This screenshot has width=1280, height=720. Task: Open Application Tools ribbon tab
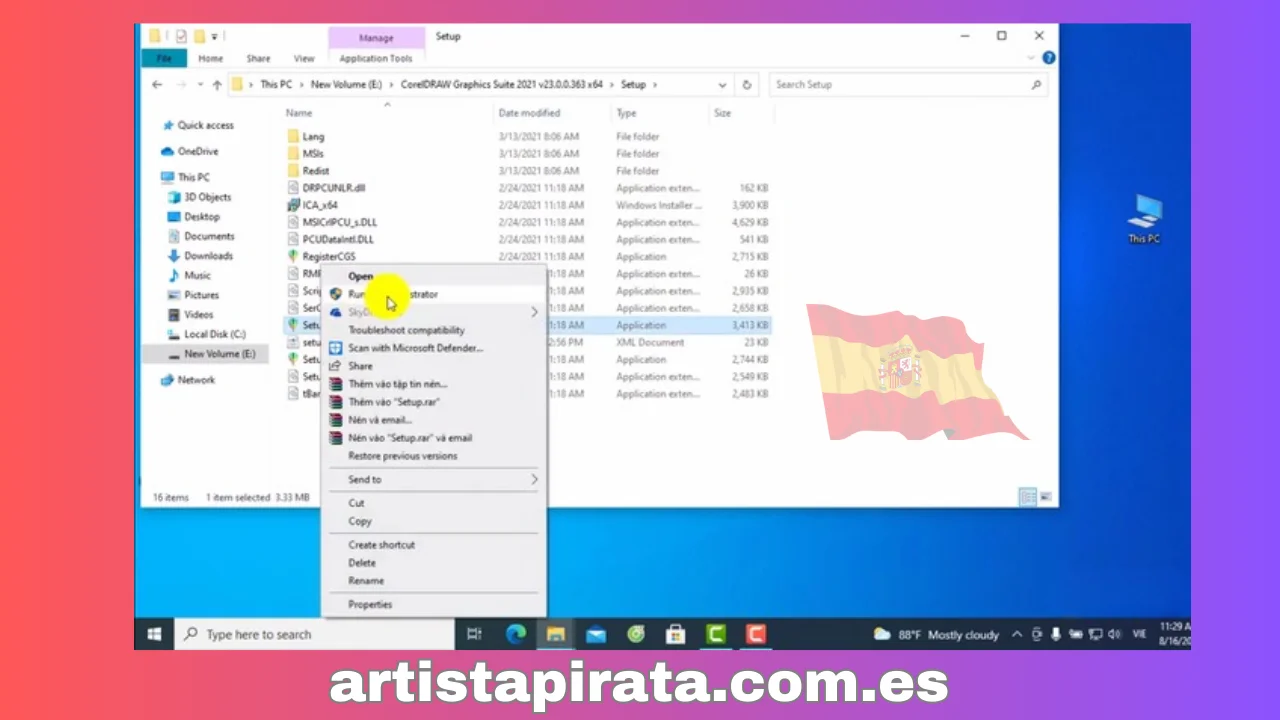click(376, 58)
